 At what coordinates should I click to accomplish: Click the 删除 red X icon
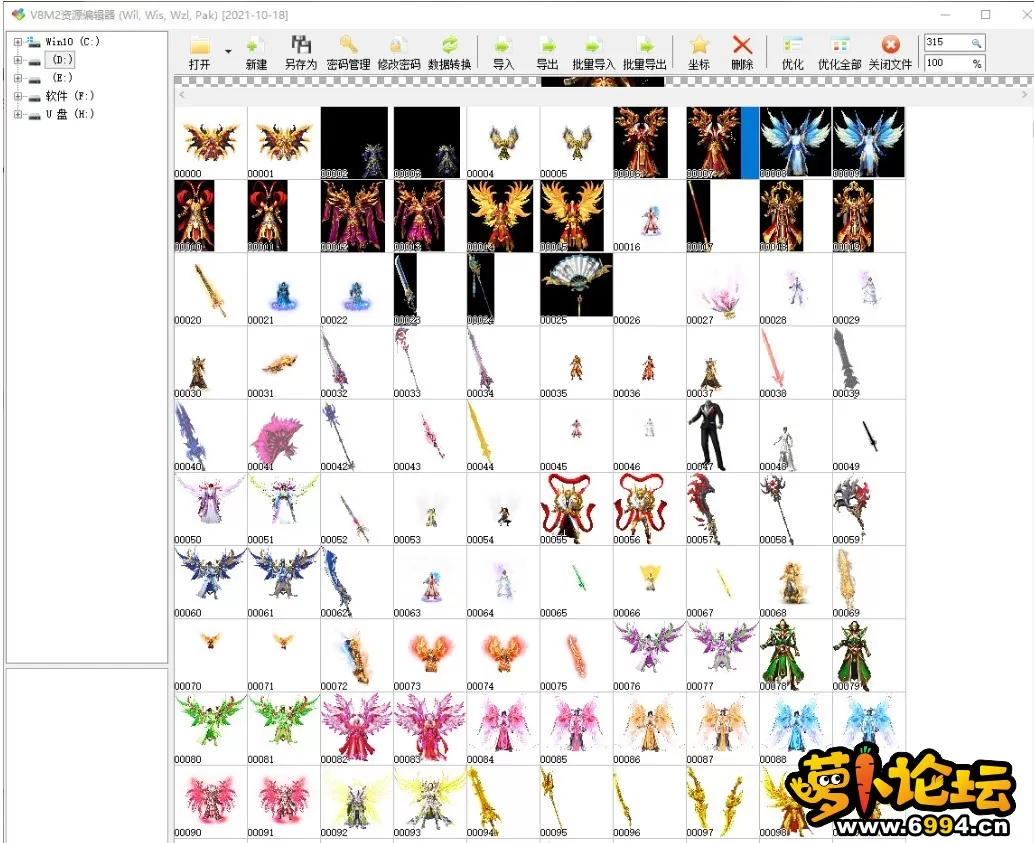click(x=742, y=46)
